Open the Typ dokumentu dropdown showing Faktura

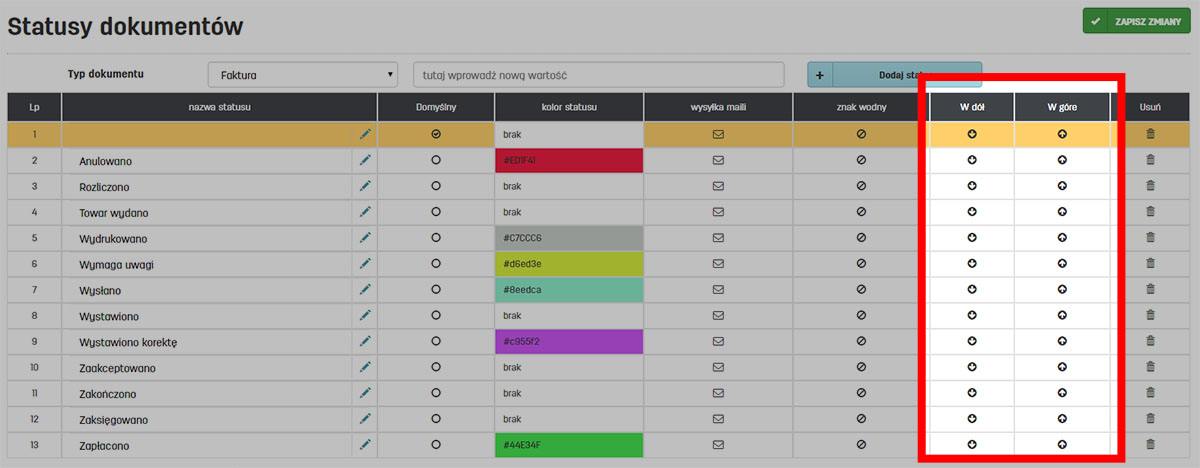click(x=303, y=74)
